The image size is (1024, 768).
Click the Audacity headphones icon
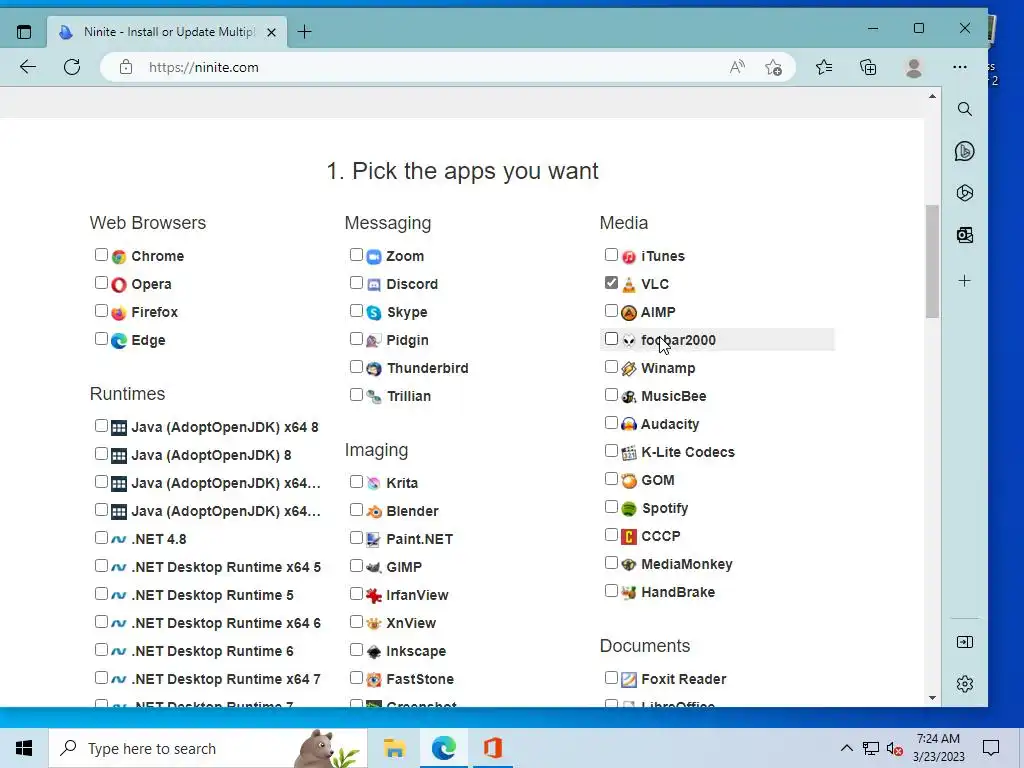(x=628, y=424)
